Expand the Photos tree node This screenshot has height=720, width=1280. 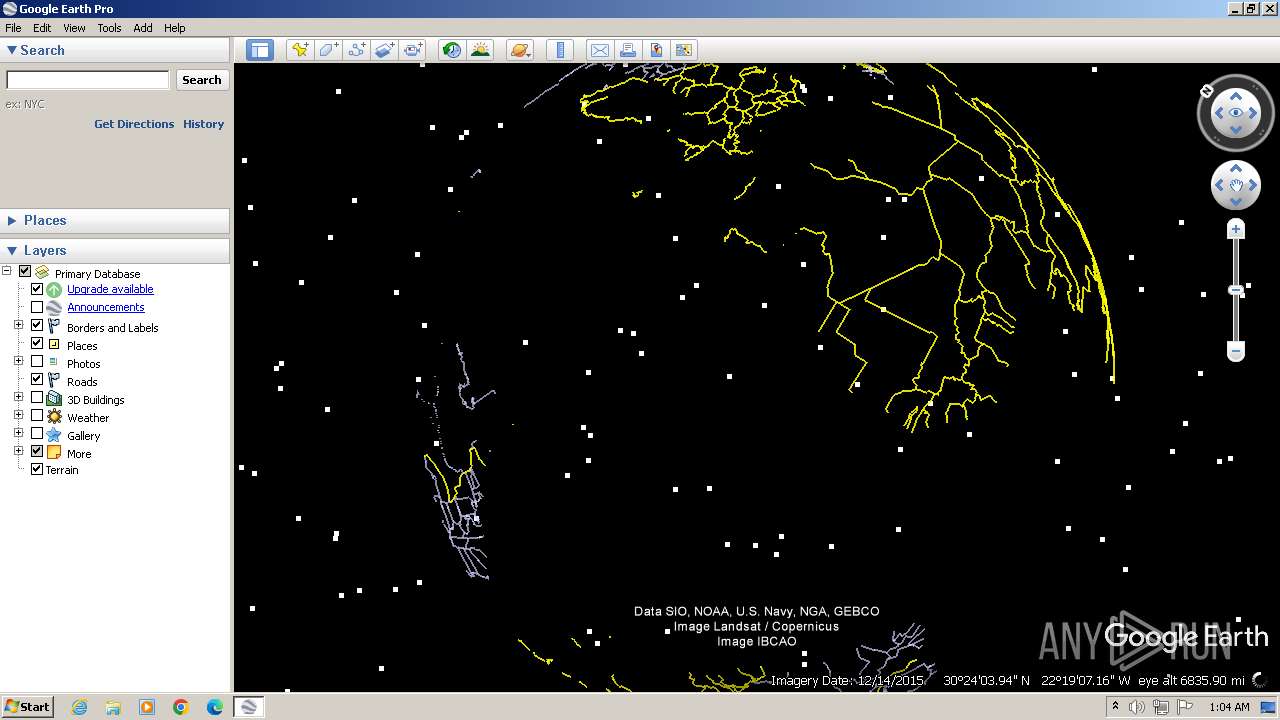[18, 361]
